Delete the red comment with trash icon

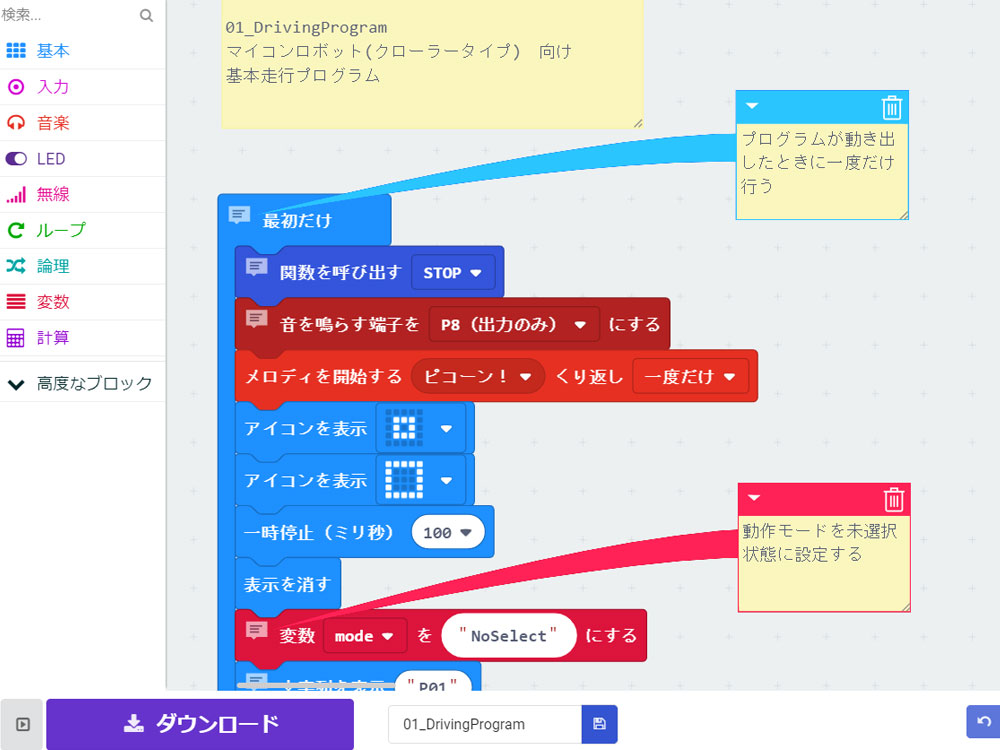[894, 500]
